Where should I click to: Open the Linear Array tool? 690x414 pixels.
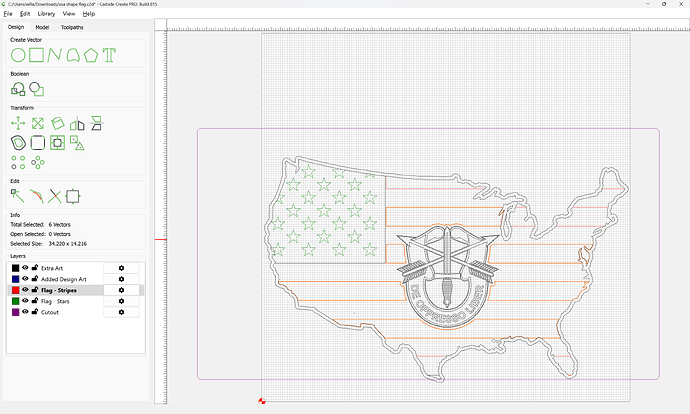pos(18,162)
